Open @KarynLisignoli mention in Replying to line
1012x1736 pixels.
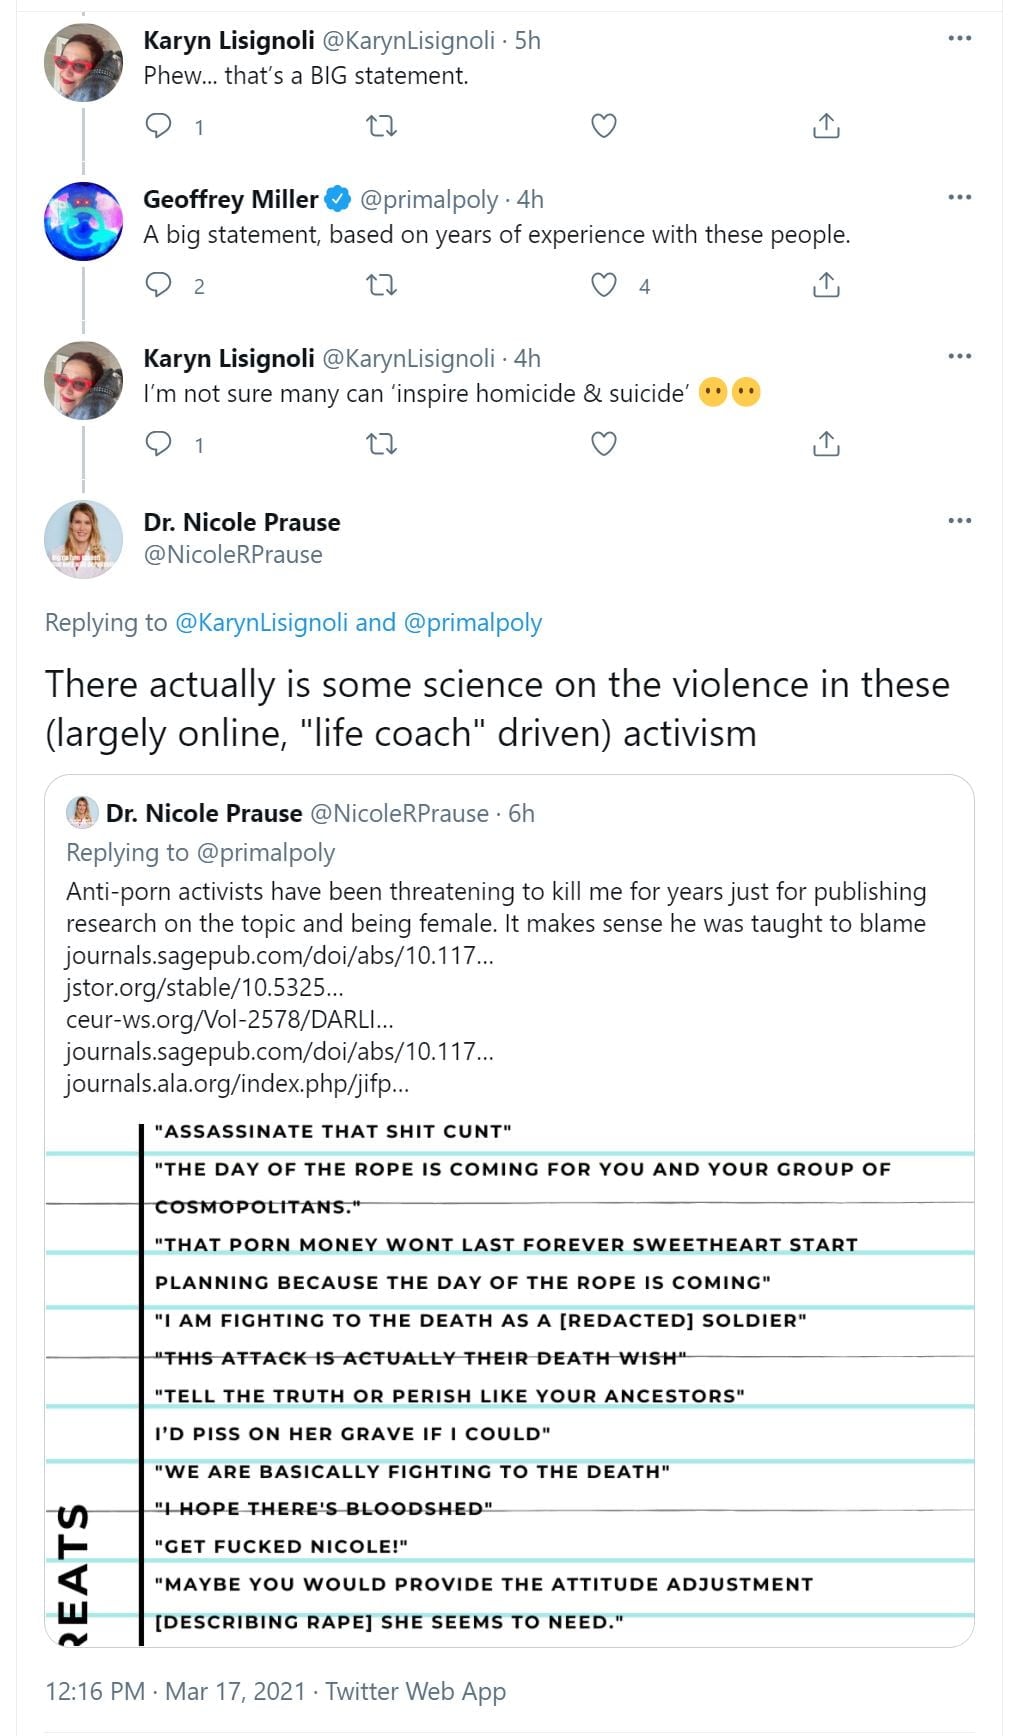pos(261,623)
